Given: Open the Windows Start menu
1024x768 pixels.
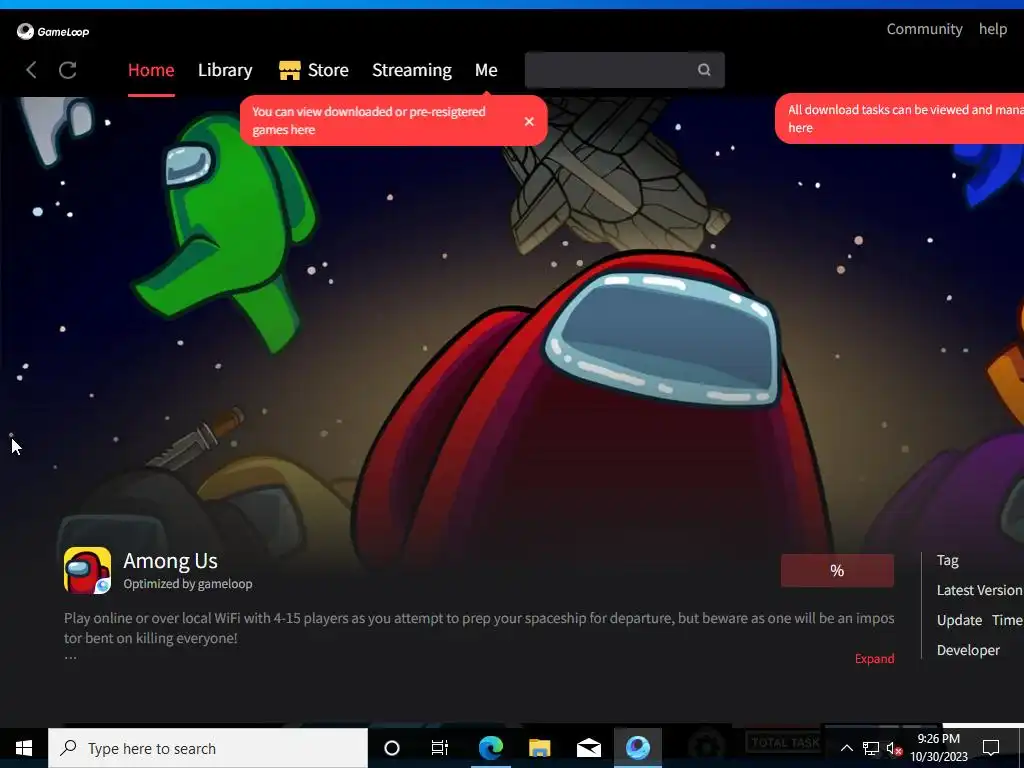Looking at the screenshot, I should pos(24,748).
